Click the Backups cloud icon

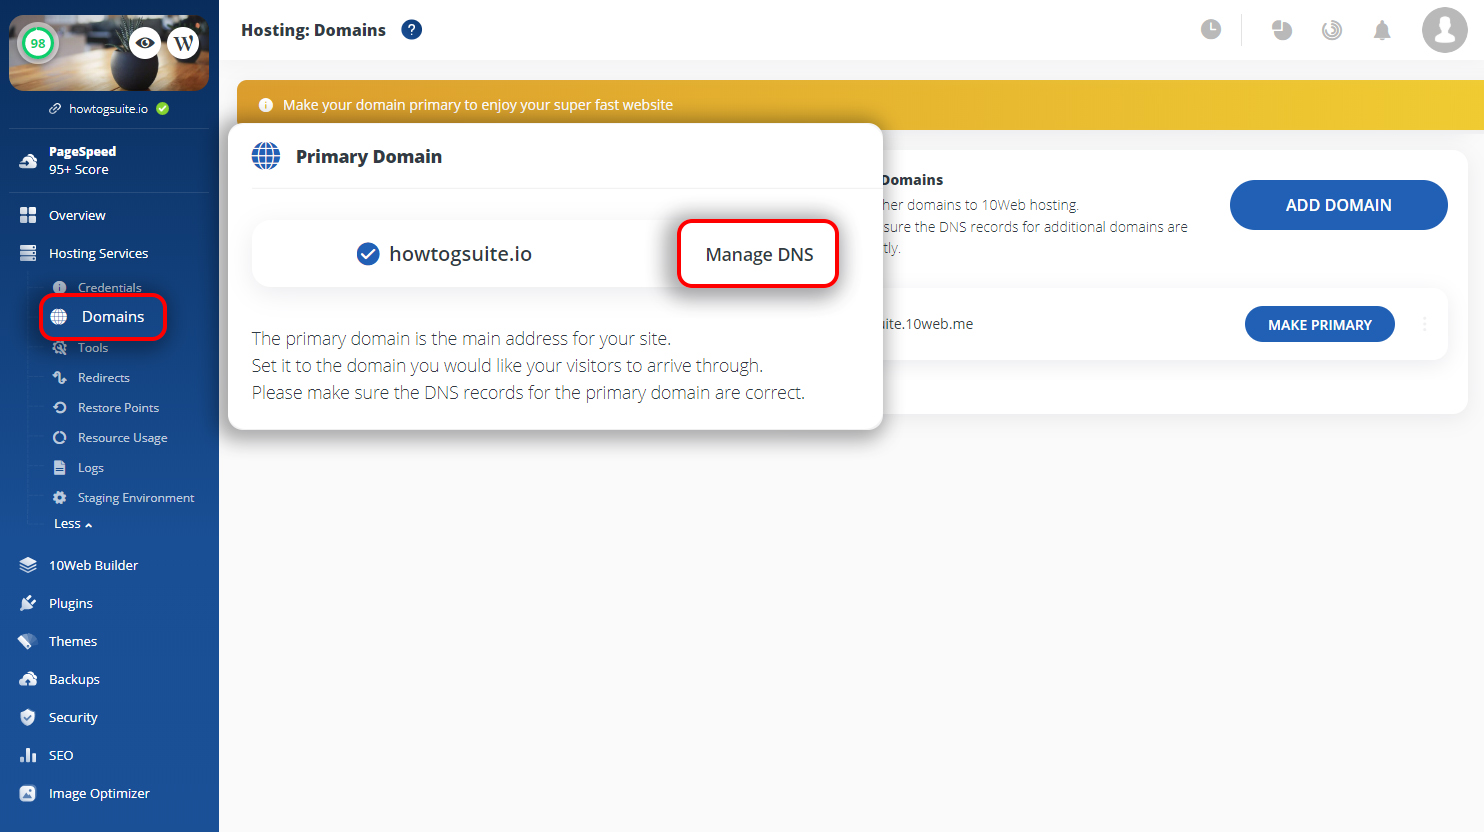click(x=28, y=679)
